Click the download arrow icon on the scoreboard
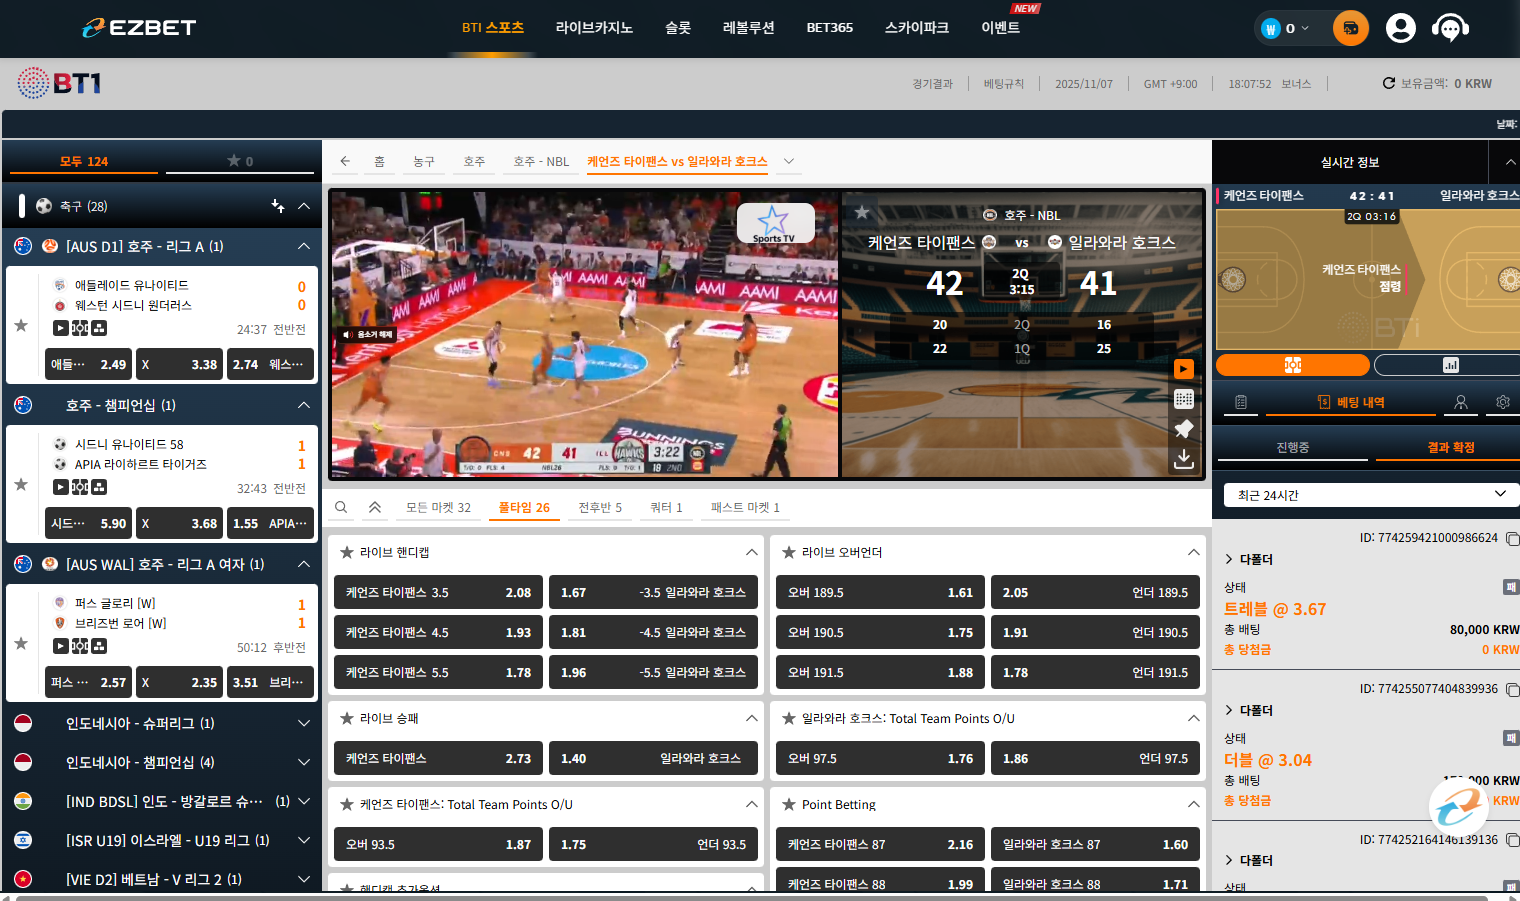 [x=1183, y=458]
